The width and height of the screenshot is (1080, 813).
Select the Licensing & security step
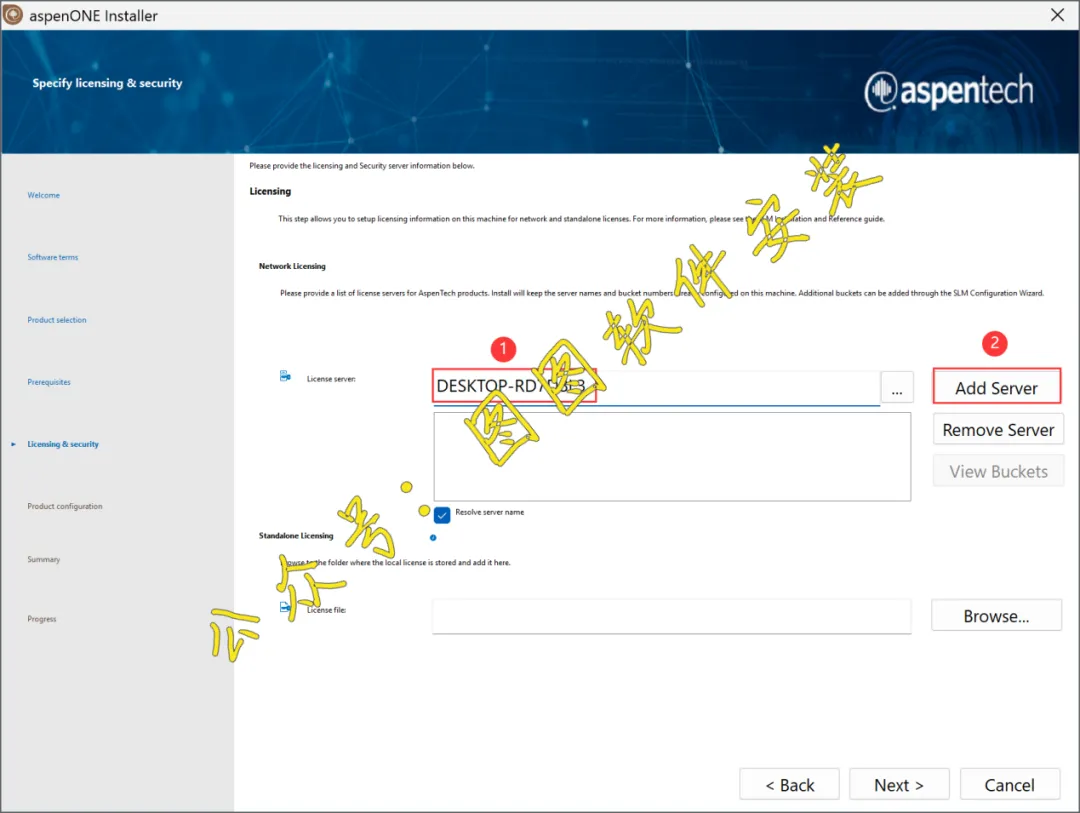pyautogui.click(x=63, y=444)
